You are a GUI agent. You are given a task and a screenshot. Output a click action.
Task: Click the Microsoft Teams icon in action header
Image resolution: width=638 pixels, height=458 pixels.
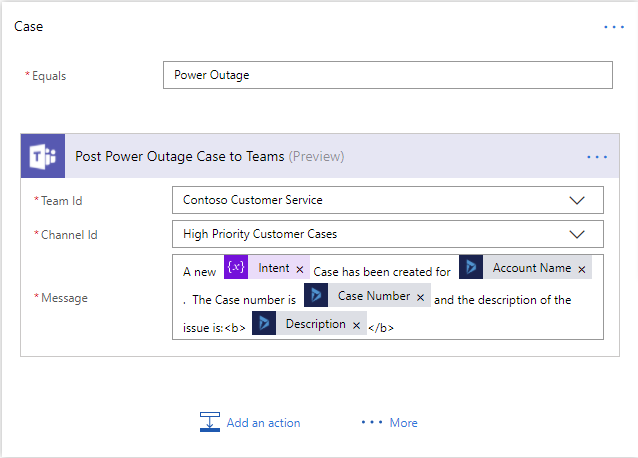click(x=43, y=156)
